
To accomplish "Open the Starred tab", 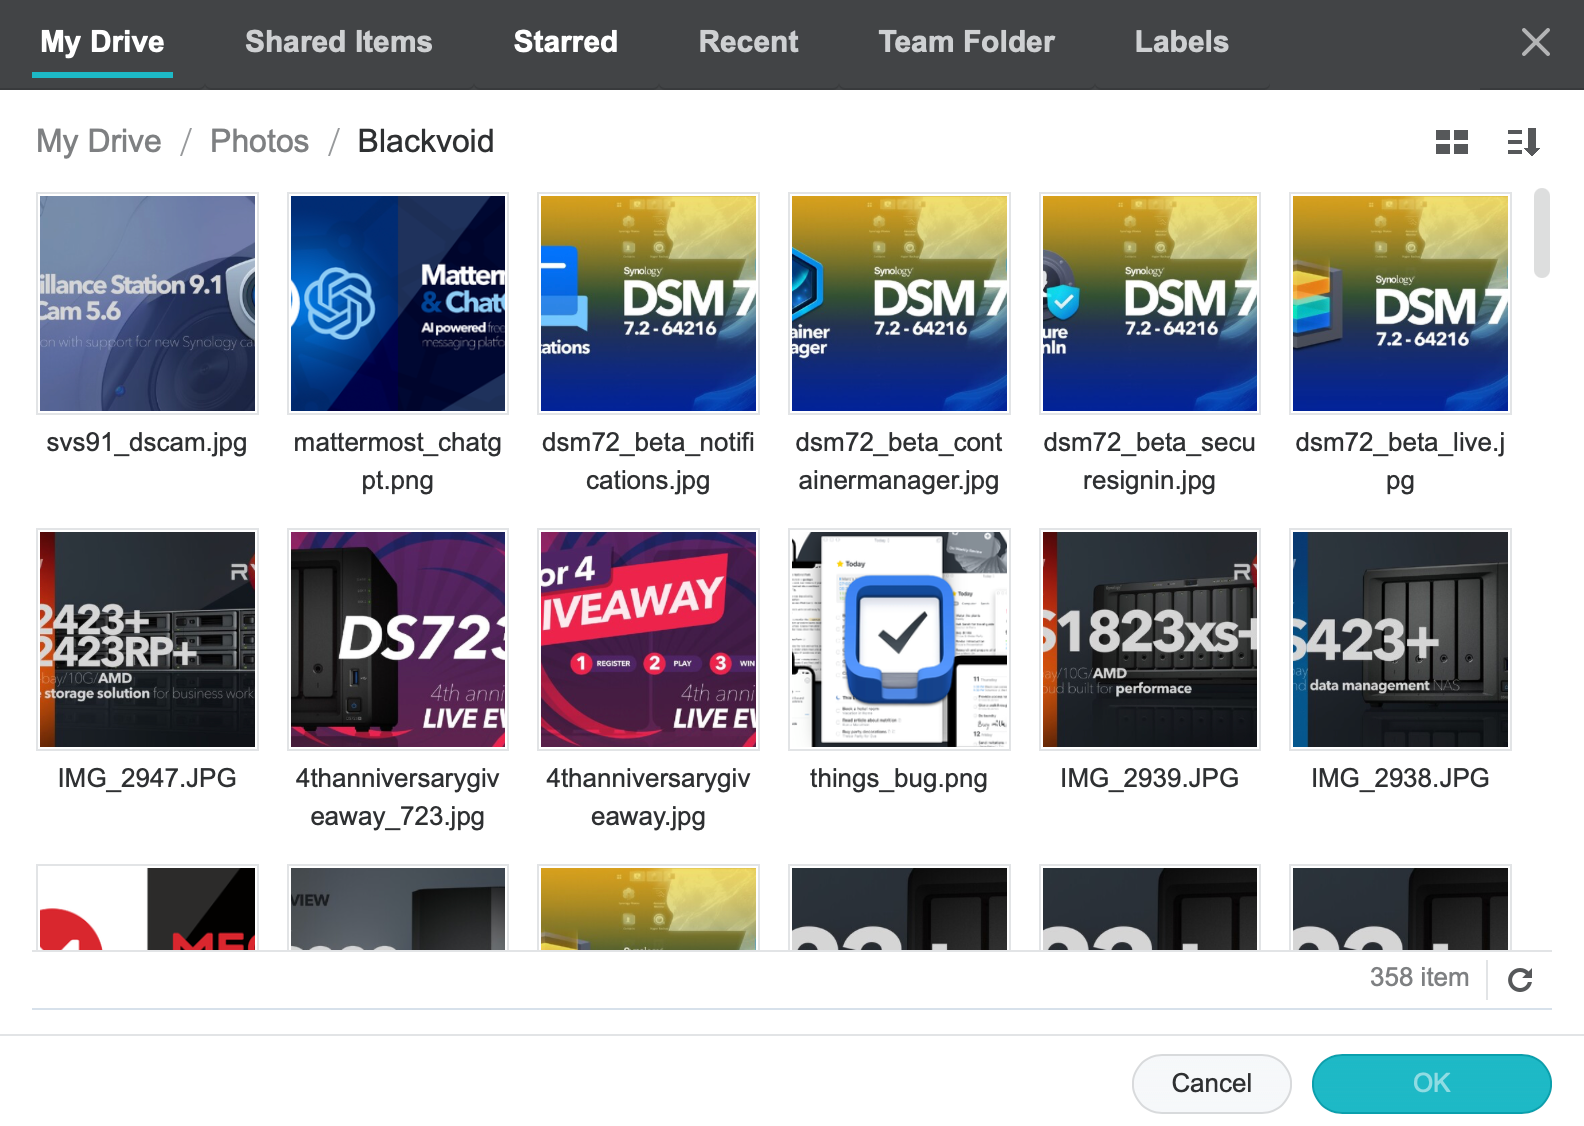I will coord(566,42).
